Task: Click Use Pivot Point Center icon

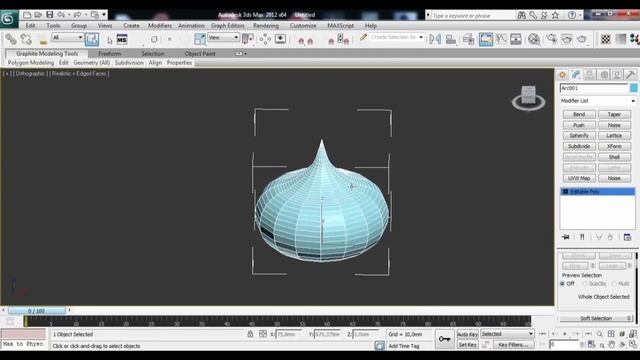Action: [x=248, y=39]
